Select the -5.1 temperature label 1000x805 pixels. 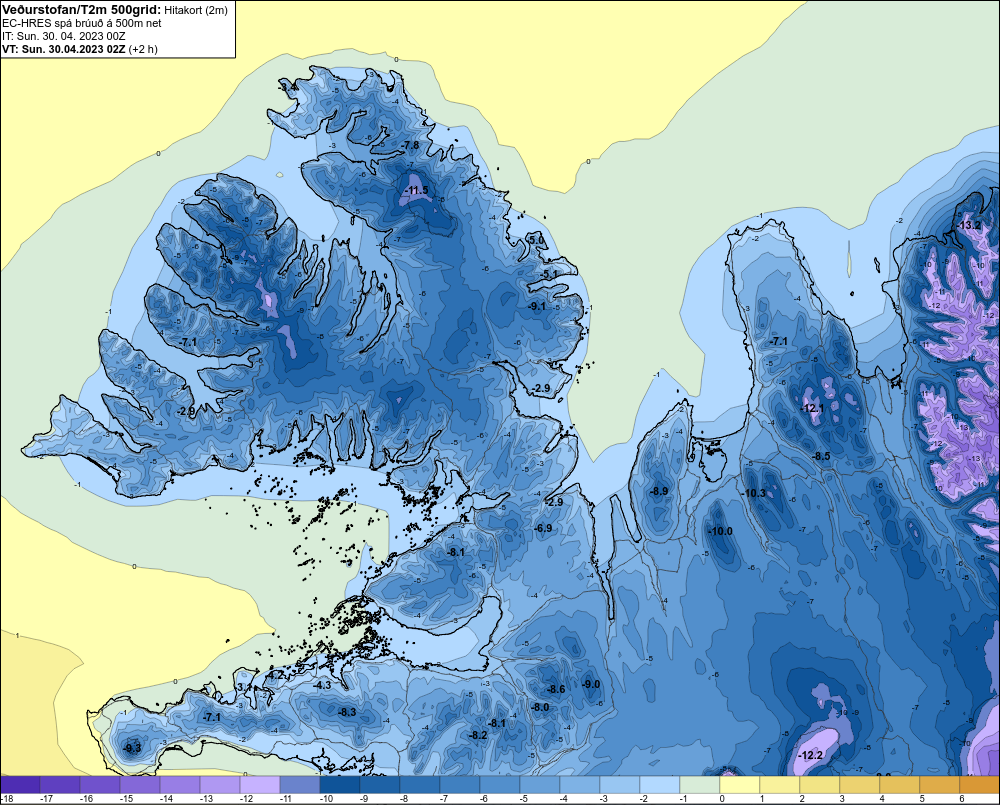click(549, 274)
